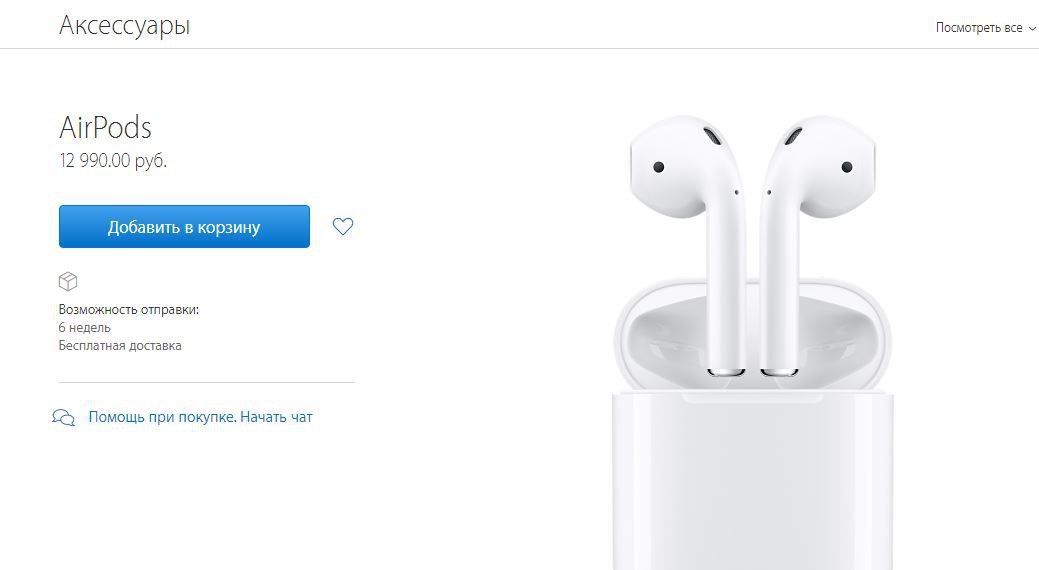1039x570 pixels.
Task: Click the Возможность отправки label
Action: [x=129, y=310]
